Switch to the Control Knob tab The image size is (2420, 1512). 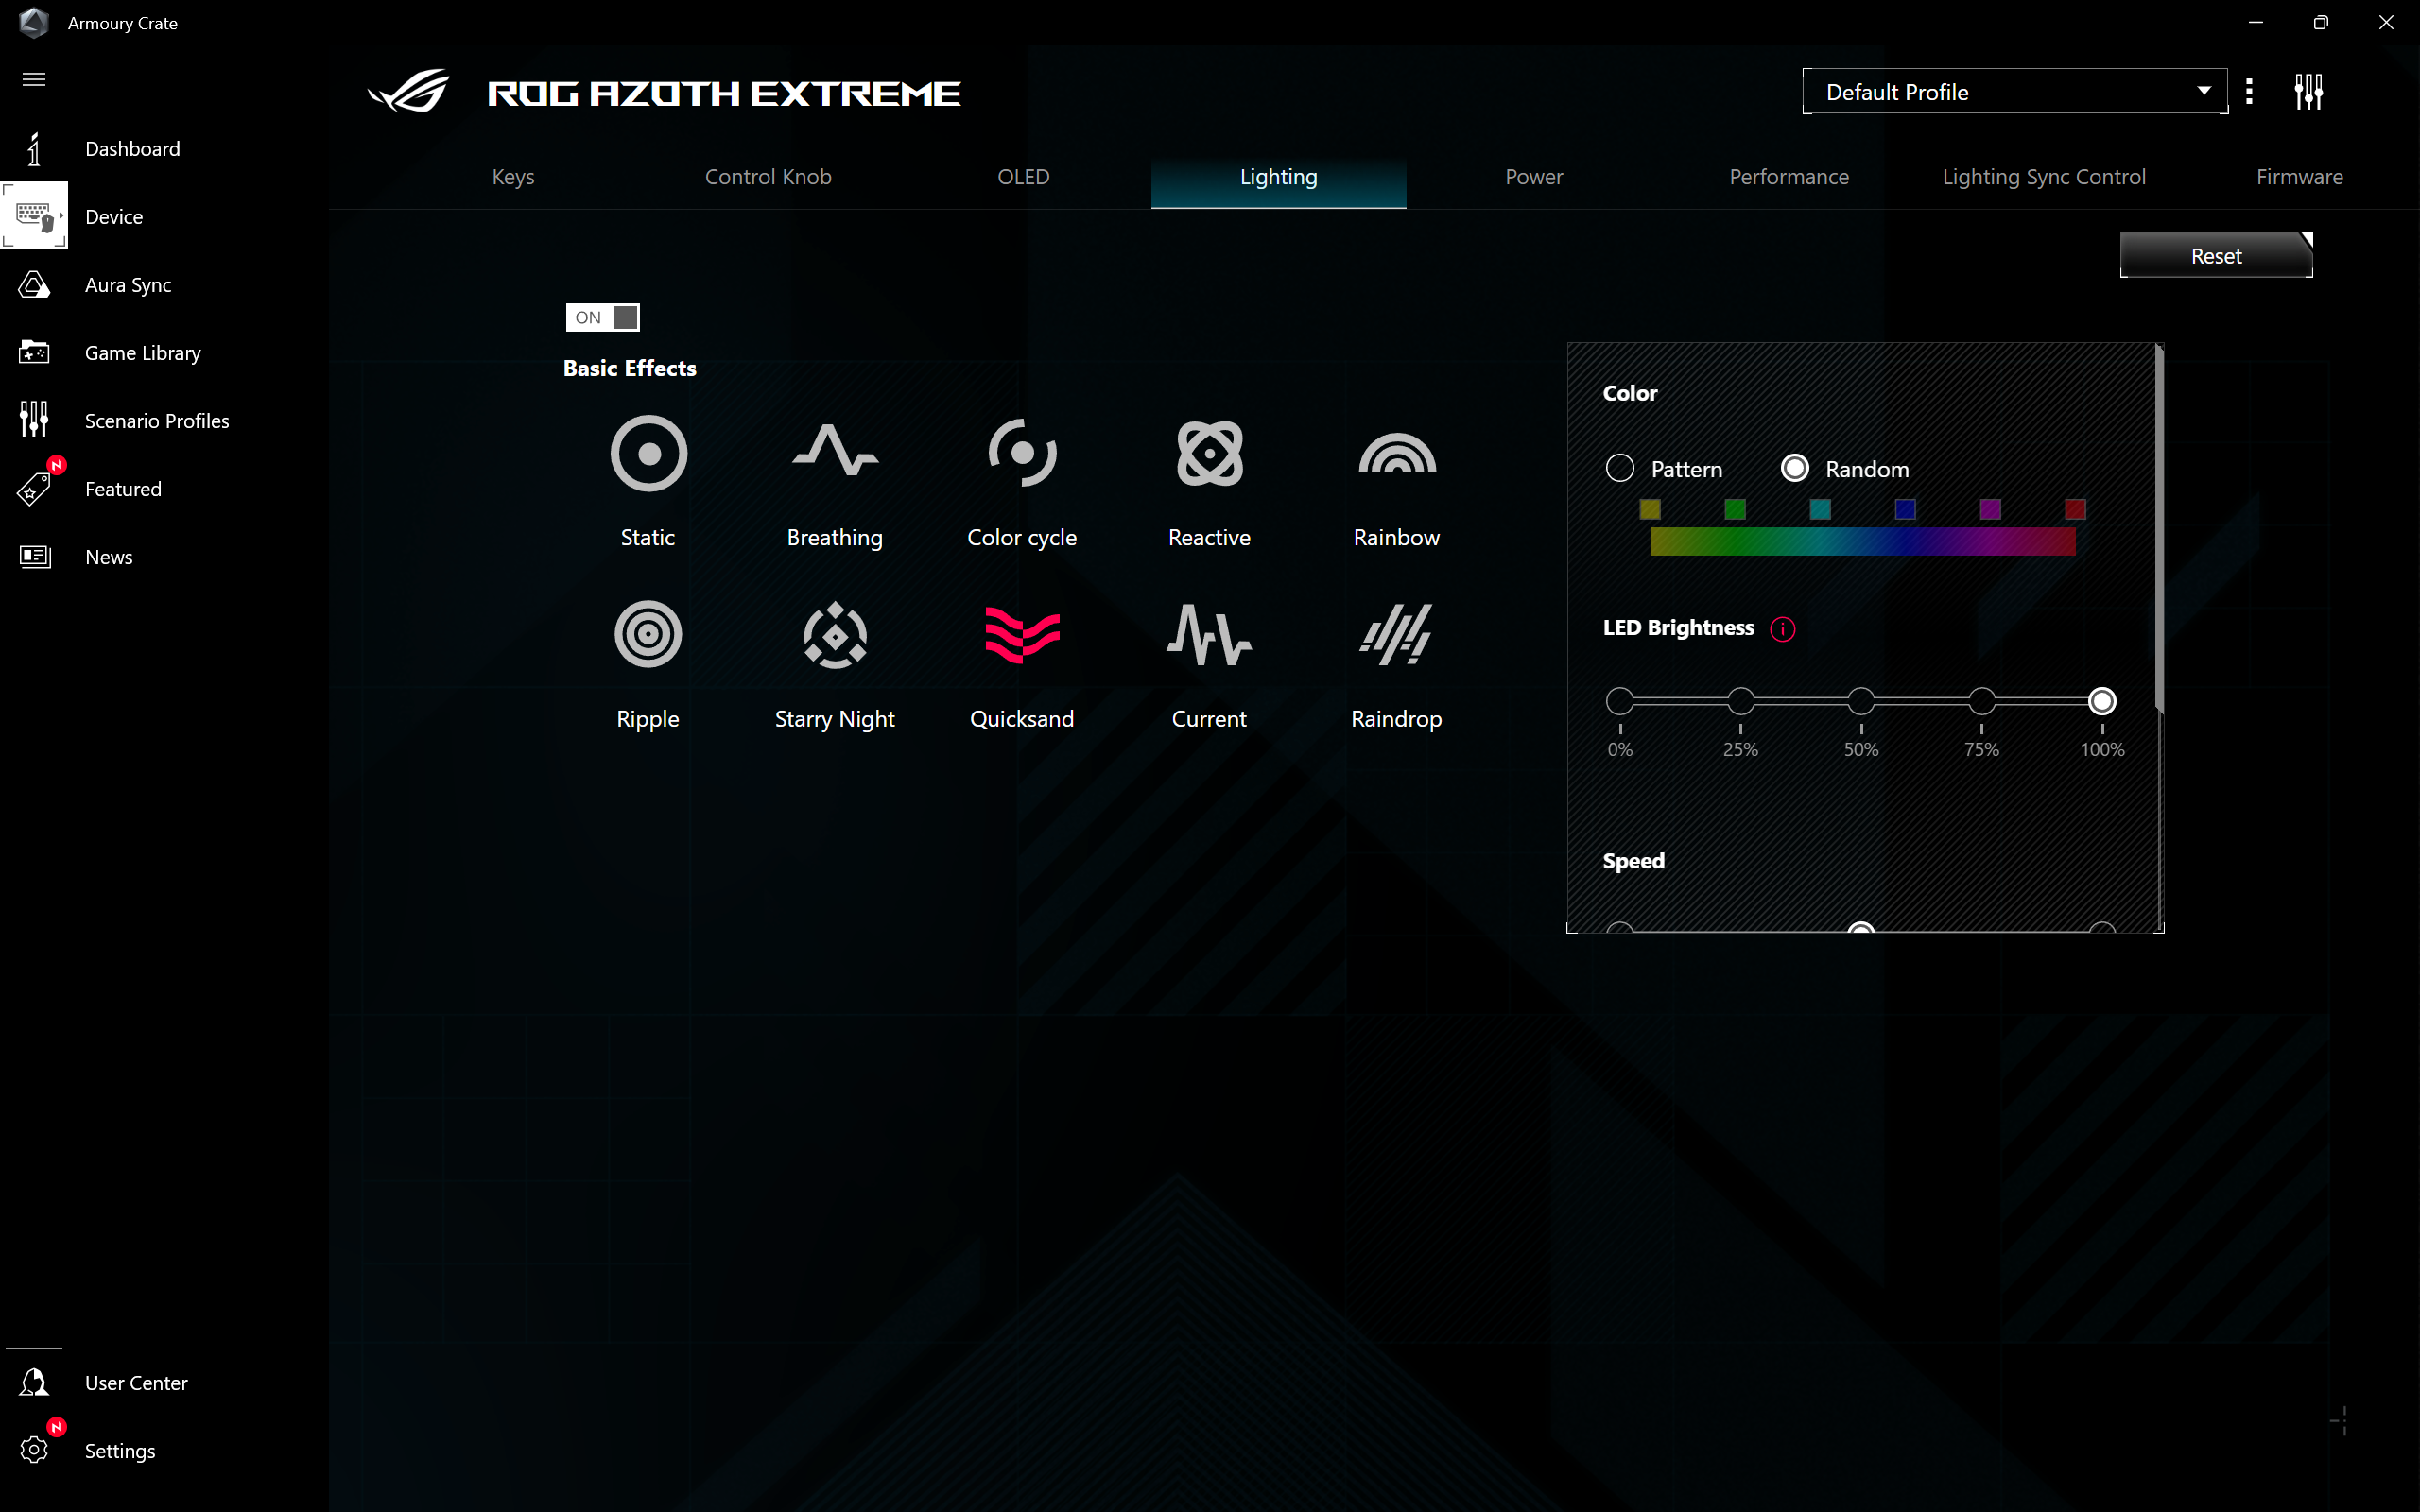point(768,177)
